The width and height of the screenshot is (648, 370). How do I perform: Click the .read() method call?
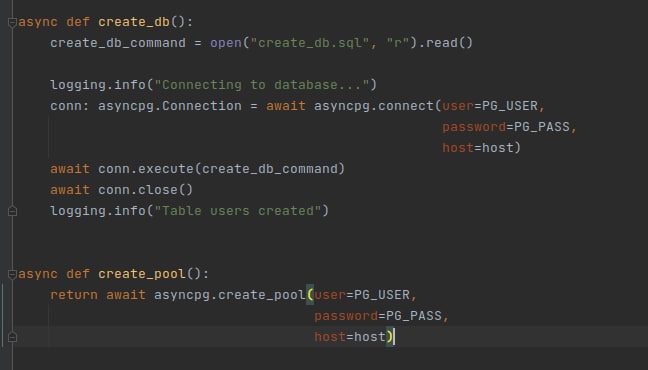[445, 43]
